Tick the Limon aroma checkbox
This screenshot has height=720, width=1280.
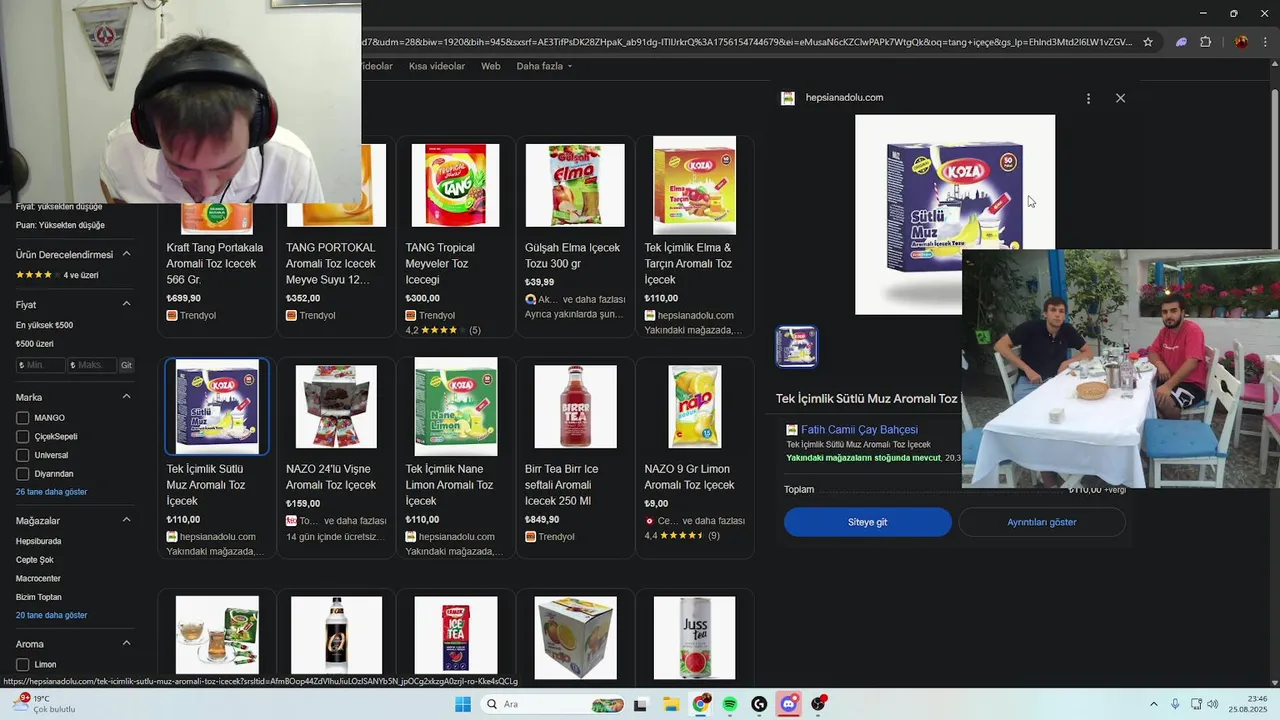coord(23,664)
